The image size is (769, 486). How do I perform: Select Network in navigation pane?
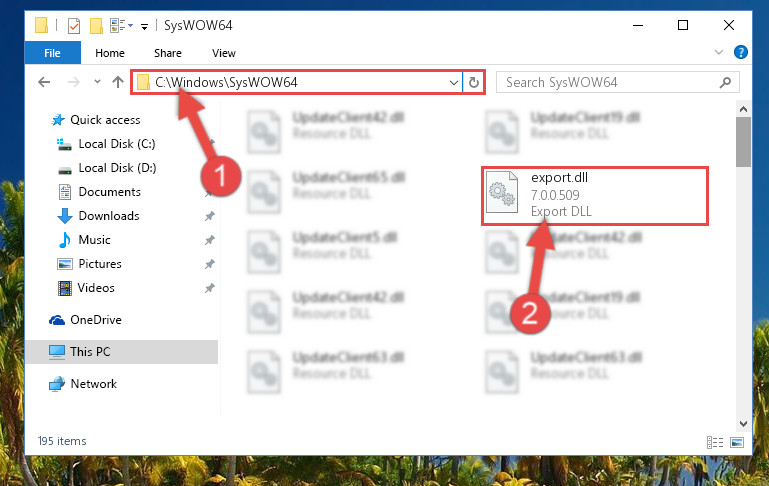click(x=94, y=384)
